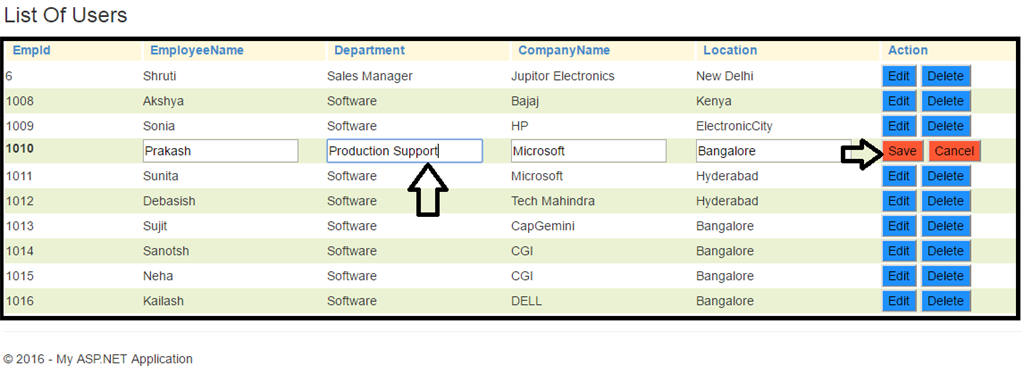Edit the Sujit CapGemini row

tap(899, 226)
